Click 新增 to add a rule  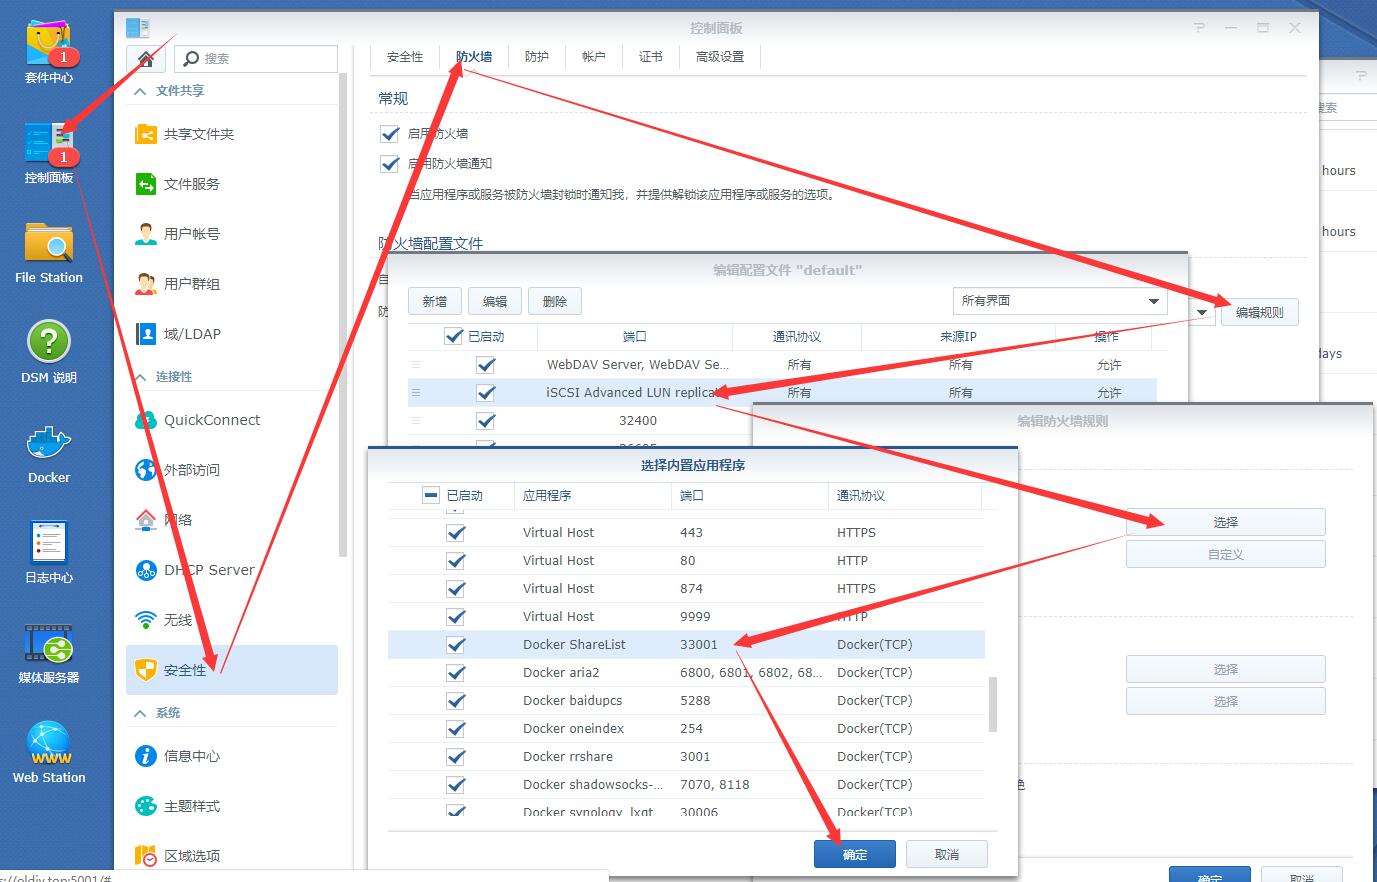(x=435, y=301)
